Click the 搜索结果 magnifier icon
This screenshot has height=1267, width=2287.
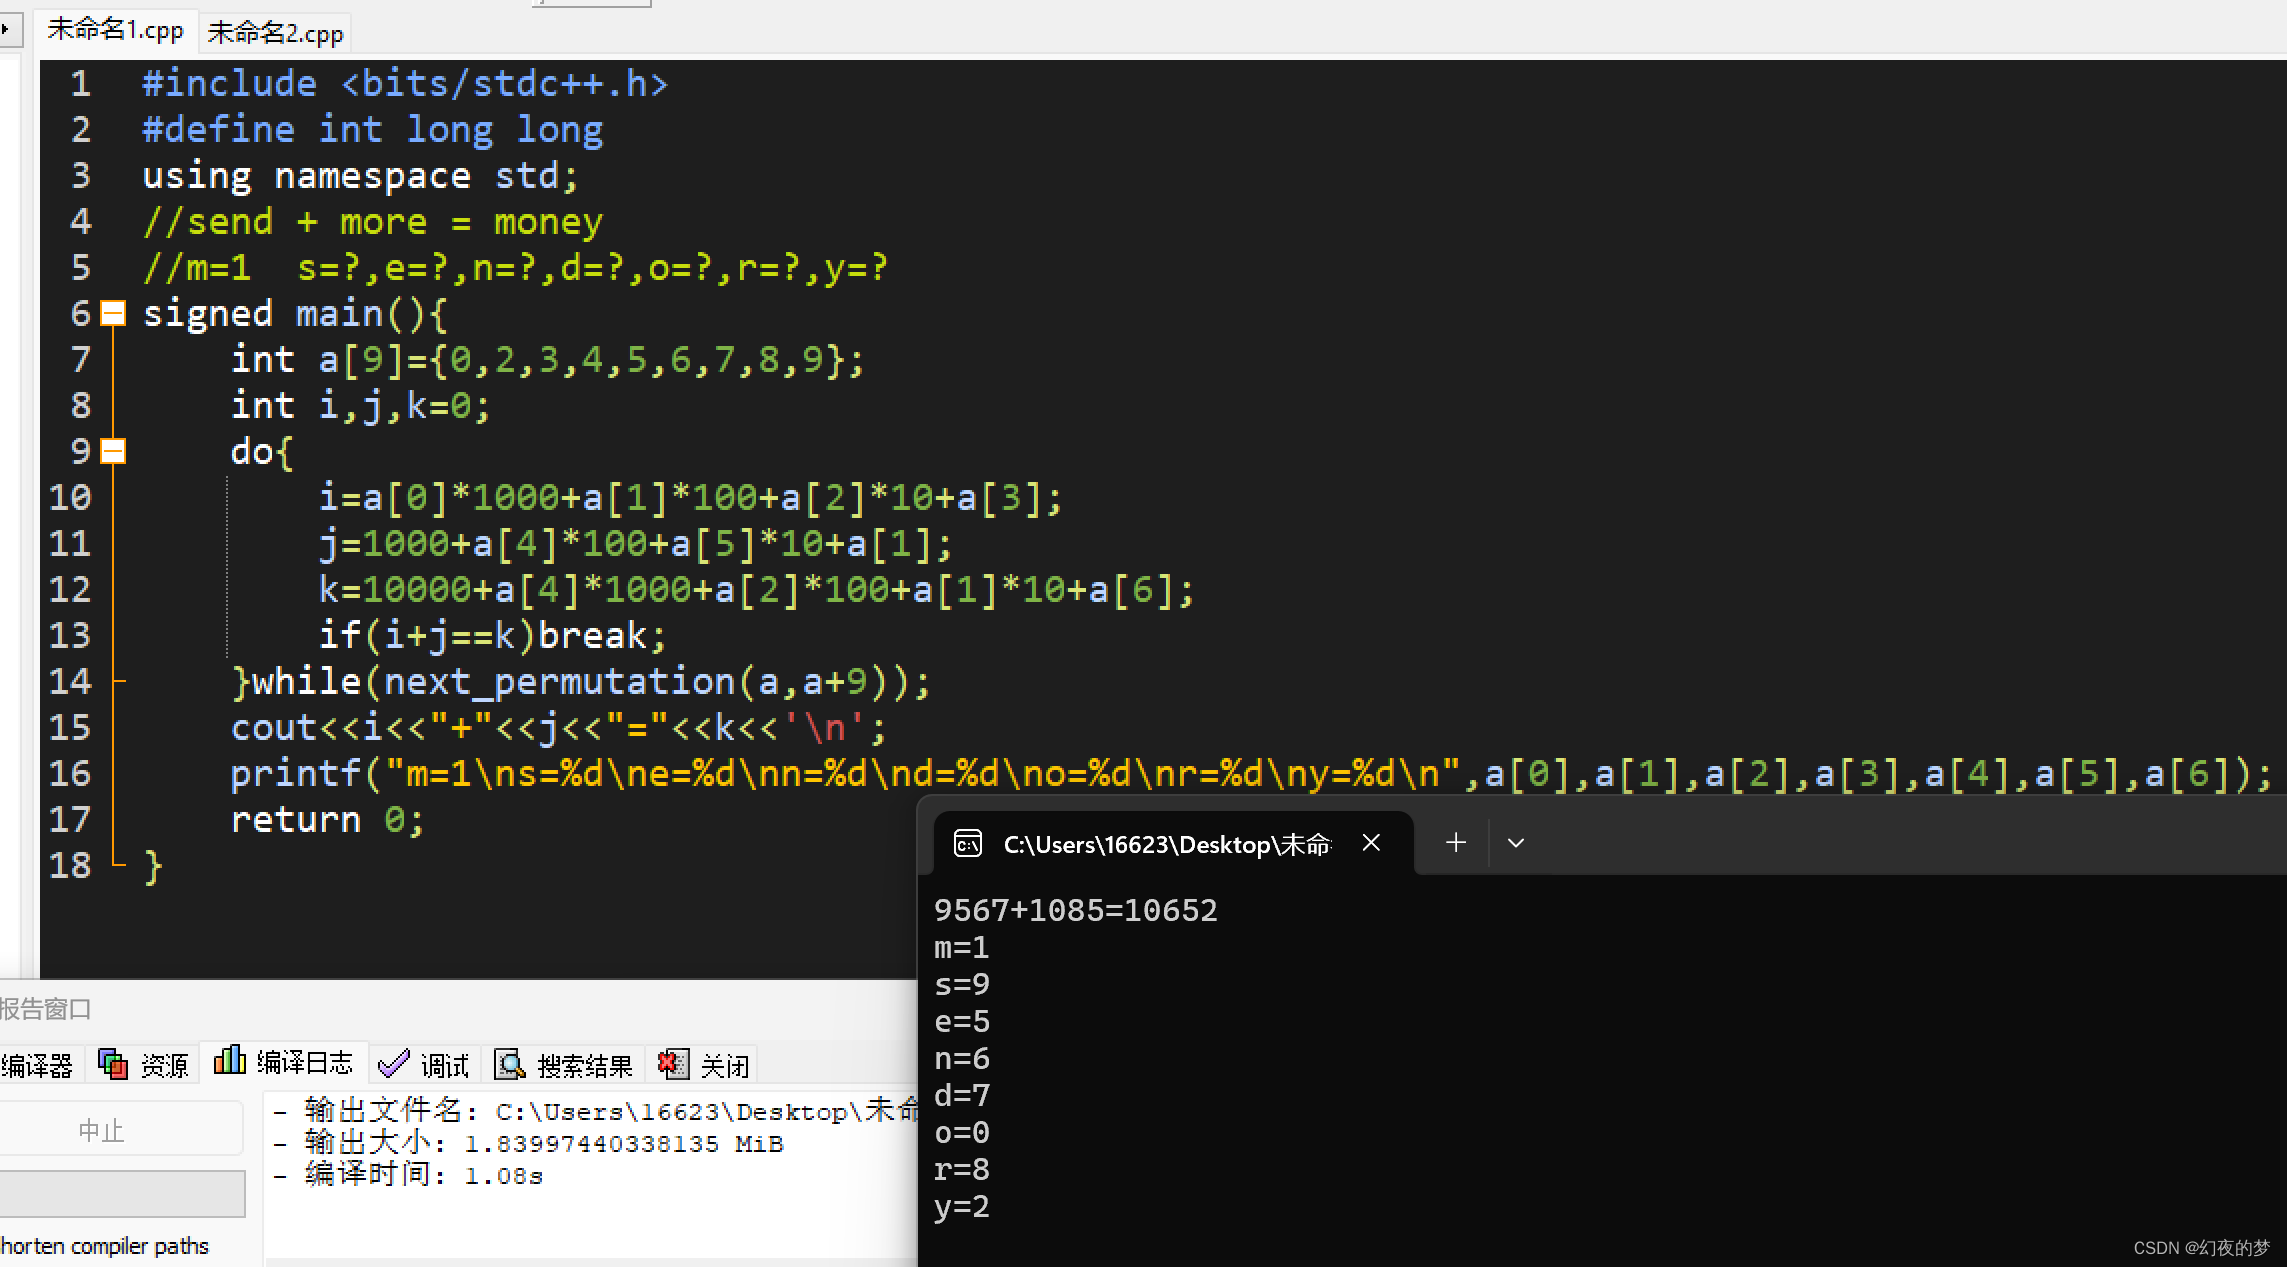click(510, 1065)
